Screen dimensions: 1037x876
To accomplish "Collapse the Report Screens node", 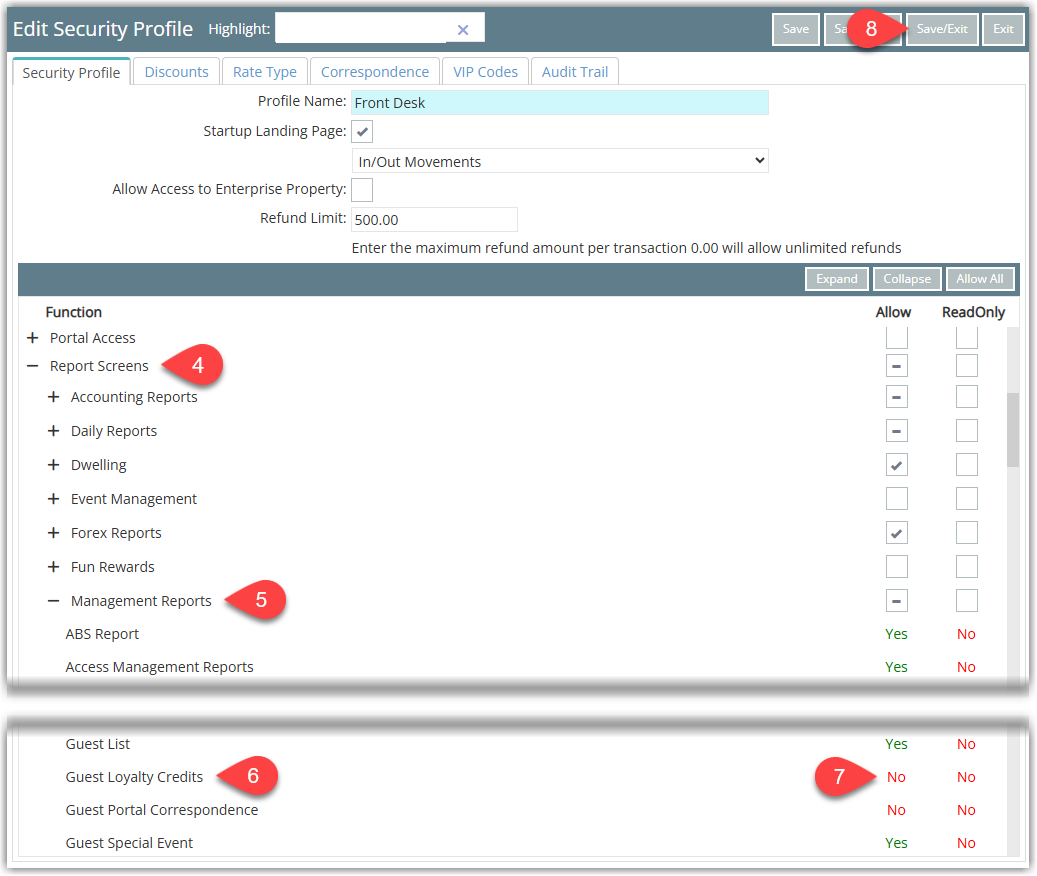I will click(32, 366).
